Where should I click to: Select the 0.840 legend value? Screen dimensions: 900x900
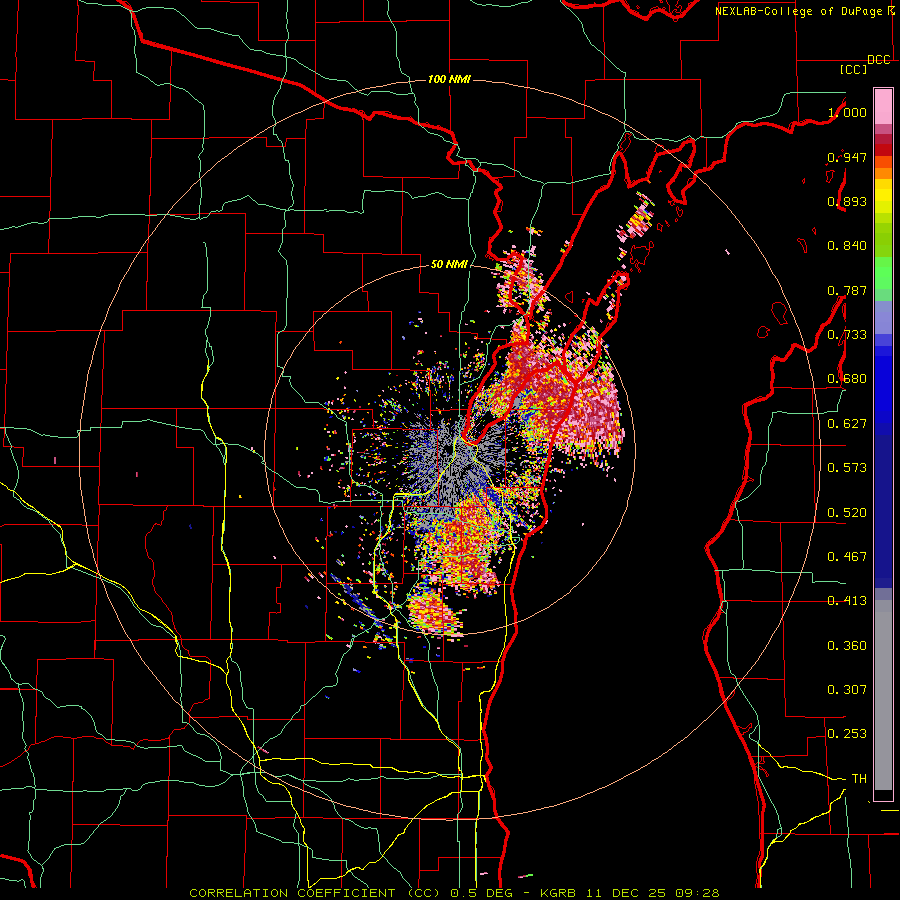(847, 246)
